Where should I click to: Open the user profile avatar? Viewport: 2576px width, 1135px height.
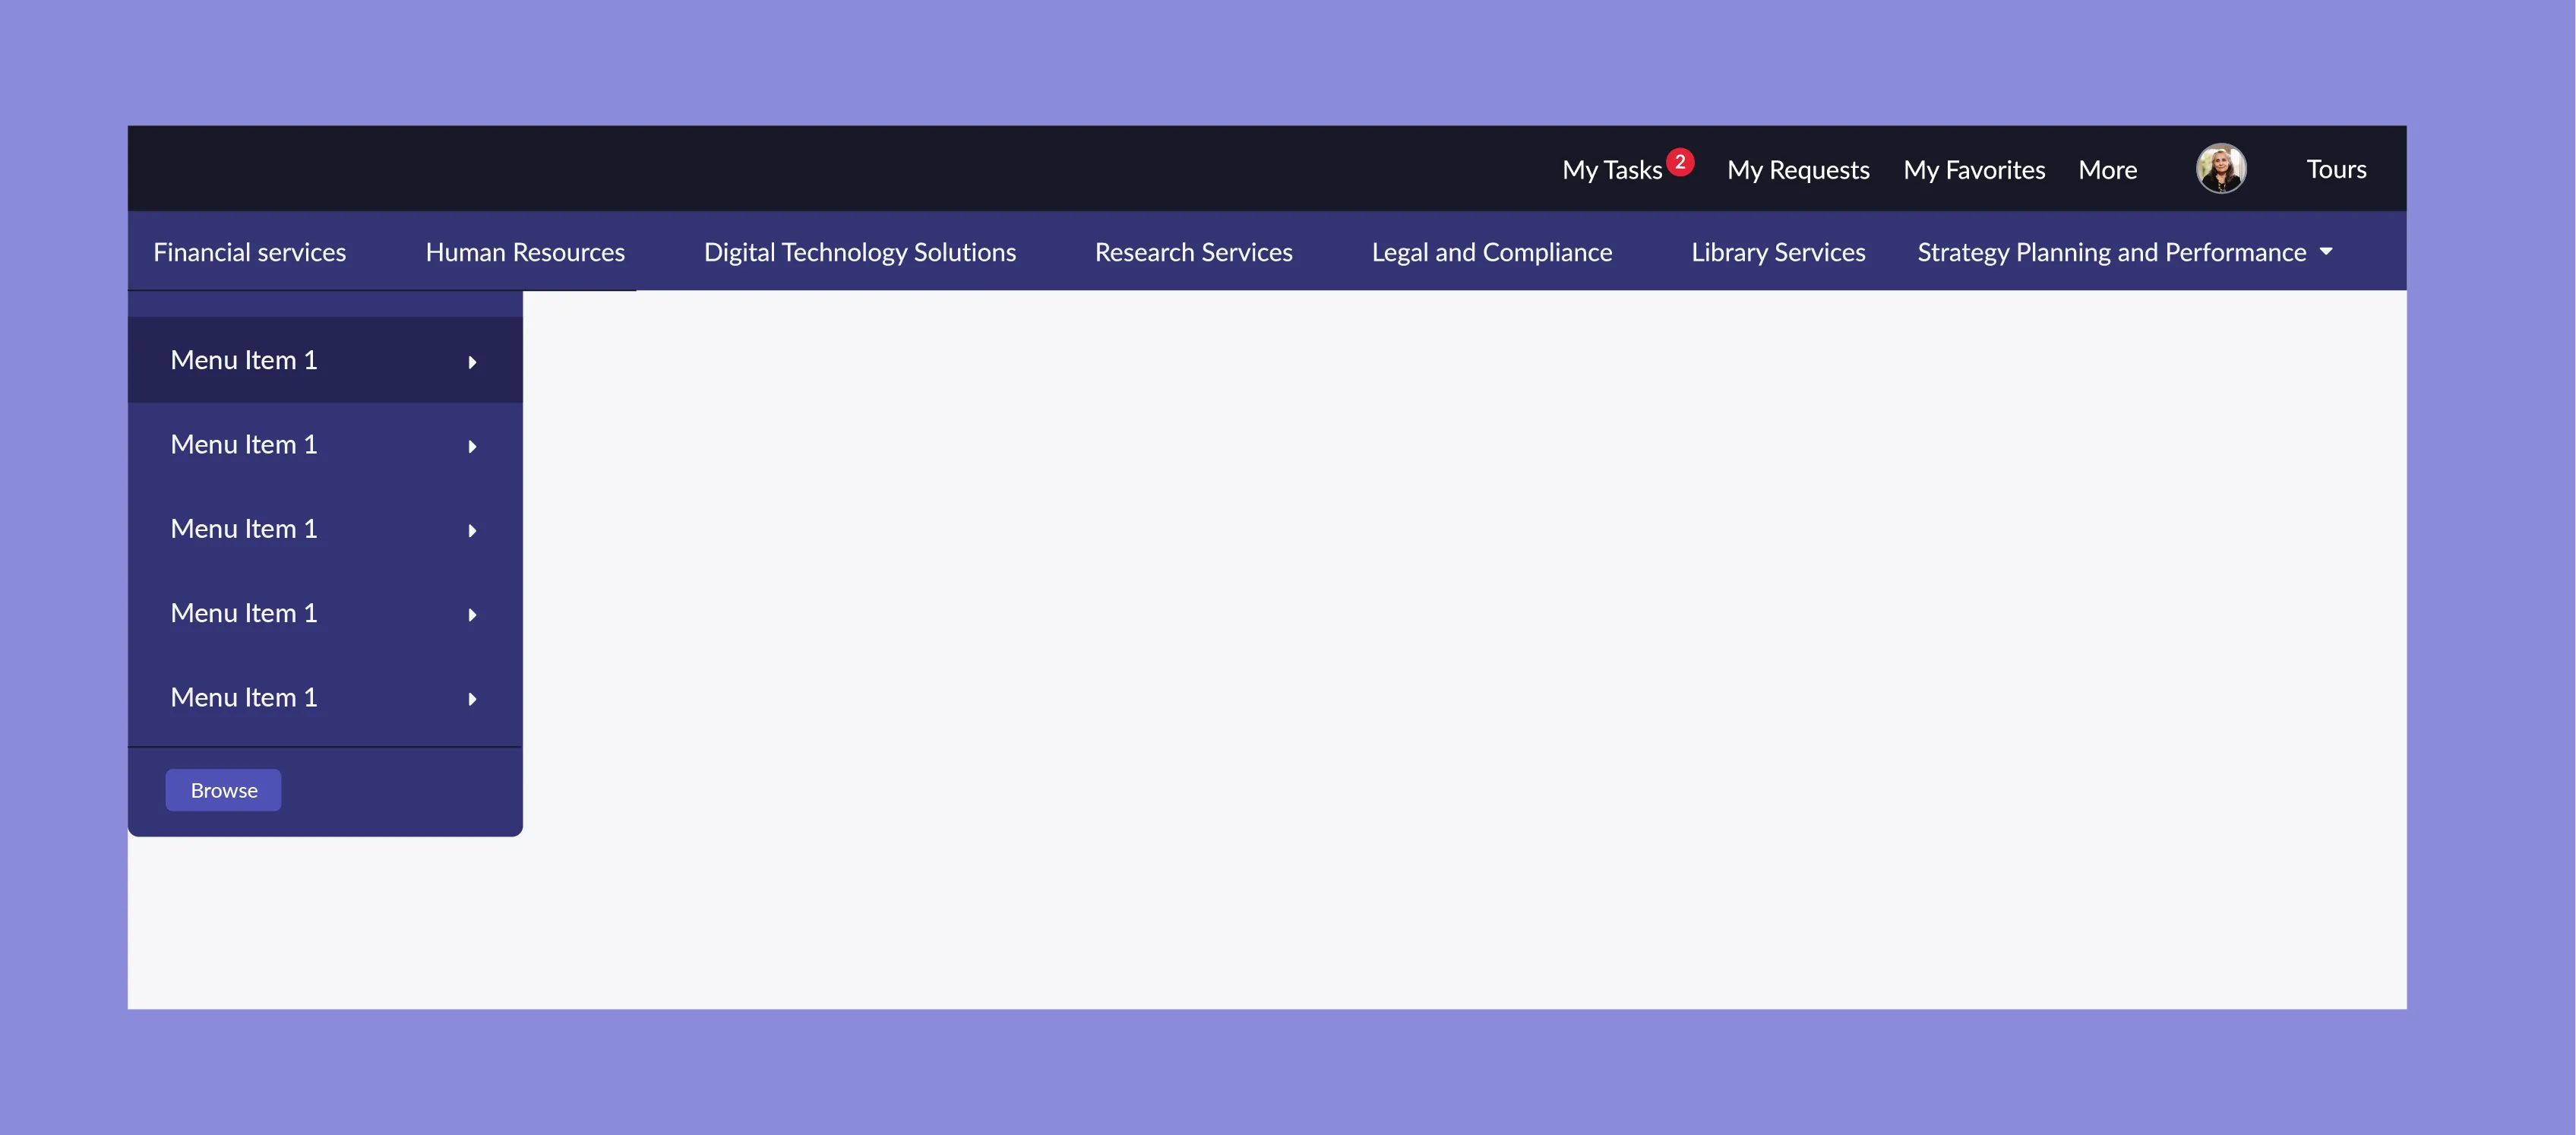click(x=2220, y=168)
